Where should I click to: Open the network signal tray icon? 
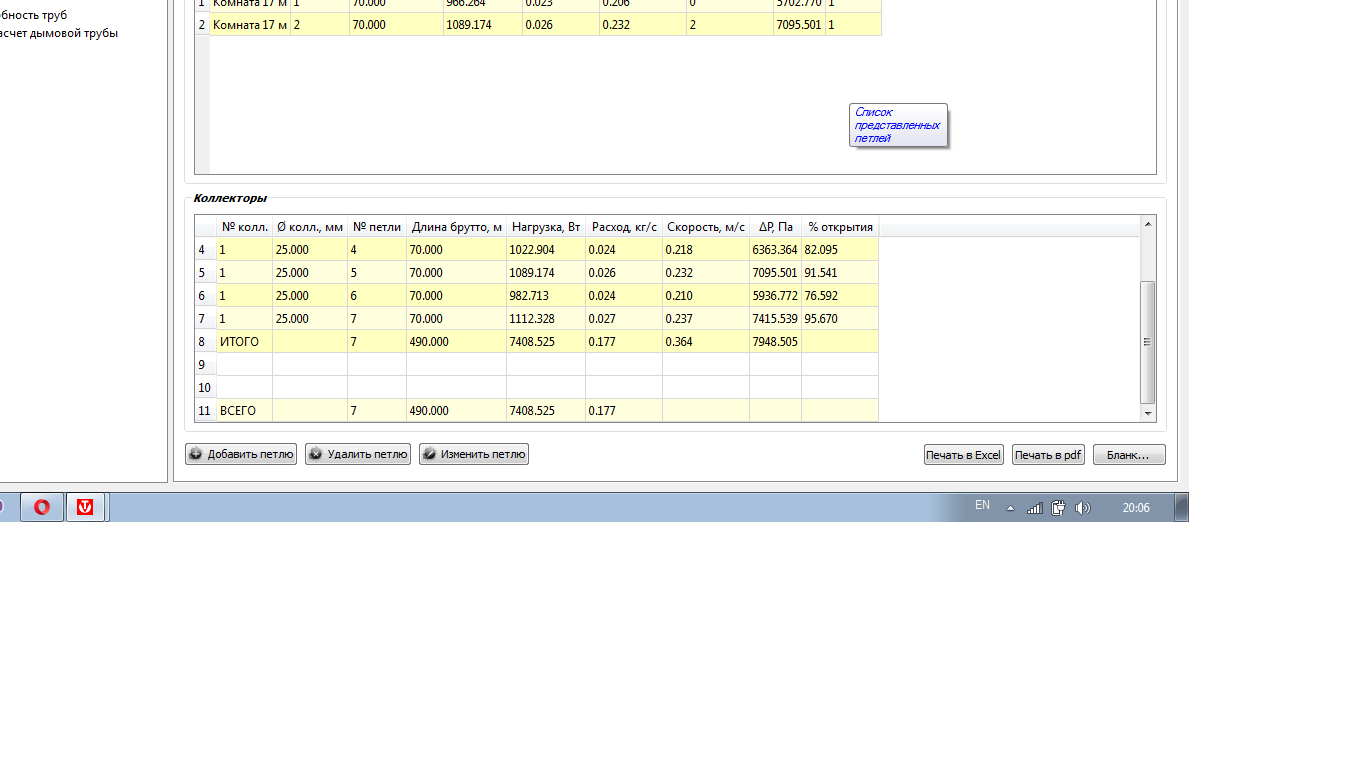point(1035,508)
